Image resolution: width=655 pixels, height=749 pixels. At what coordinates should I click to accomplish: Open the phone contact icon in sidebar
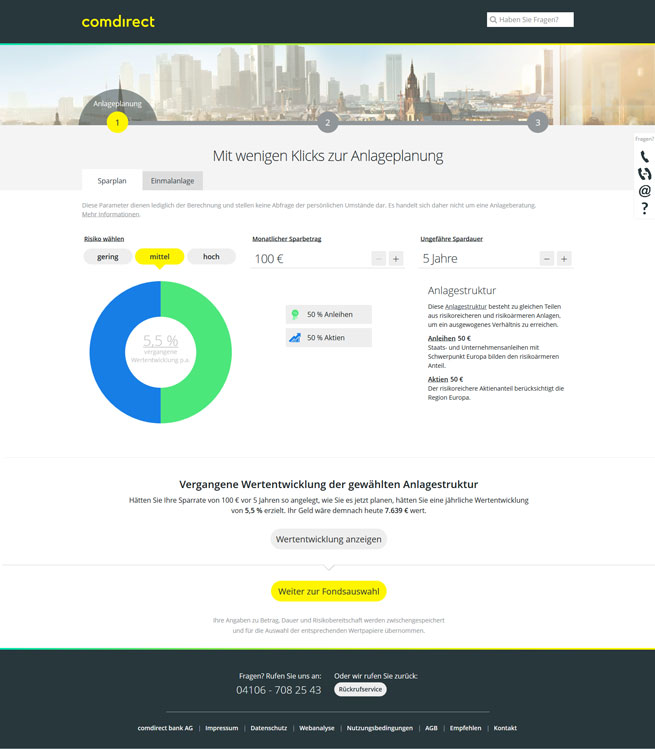click(644, 157)
